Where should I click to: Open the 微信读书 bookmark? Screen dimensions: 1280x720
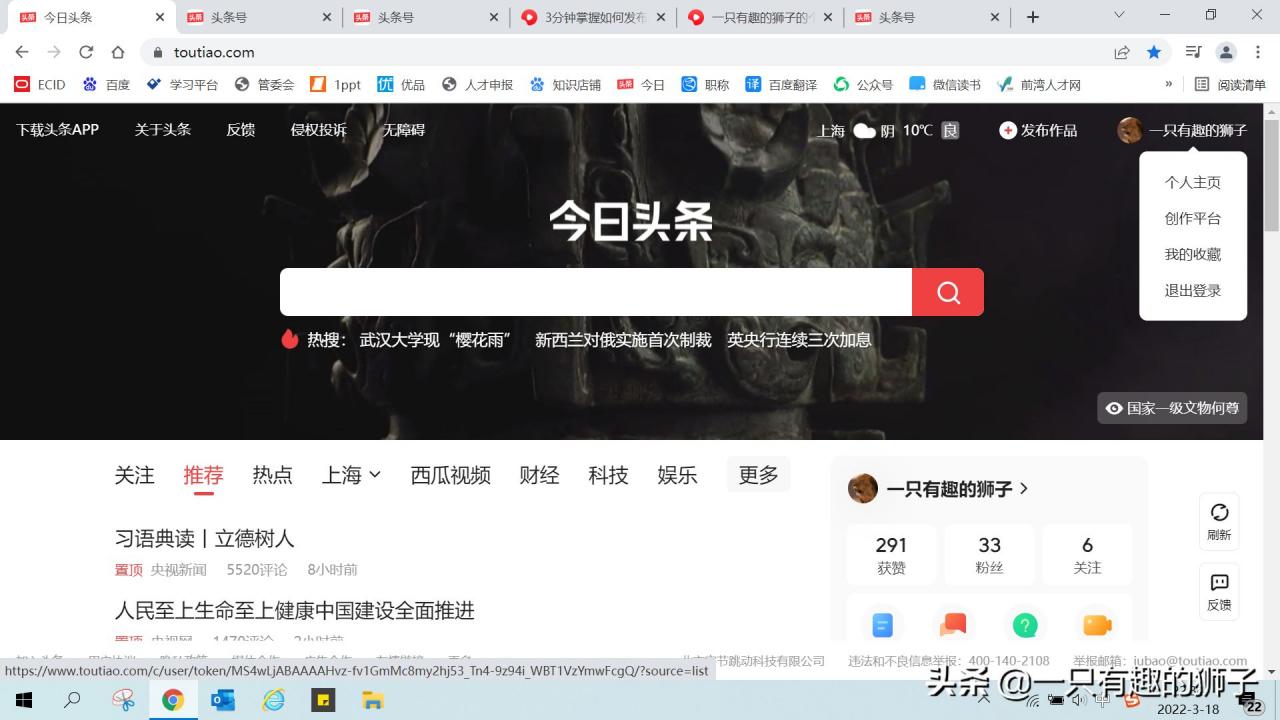coord(945,85)
